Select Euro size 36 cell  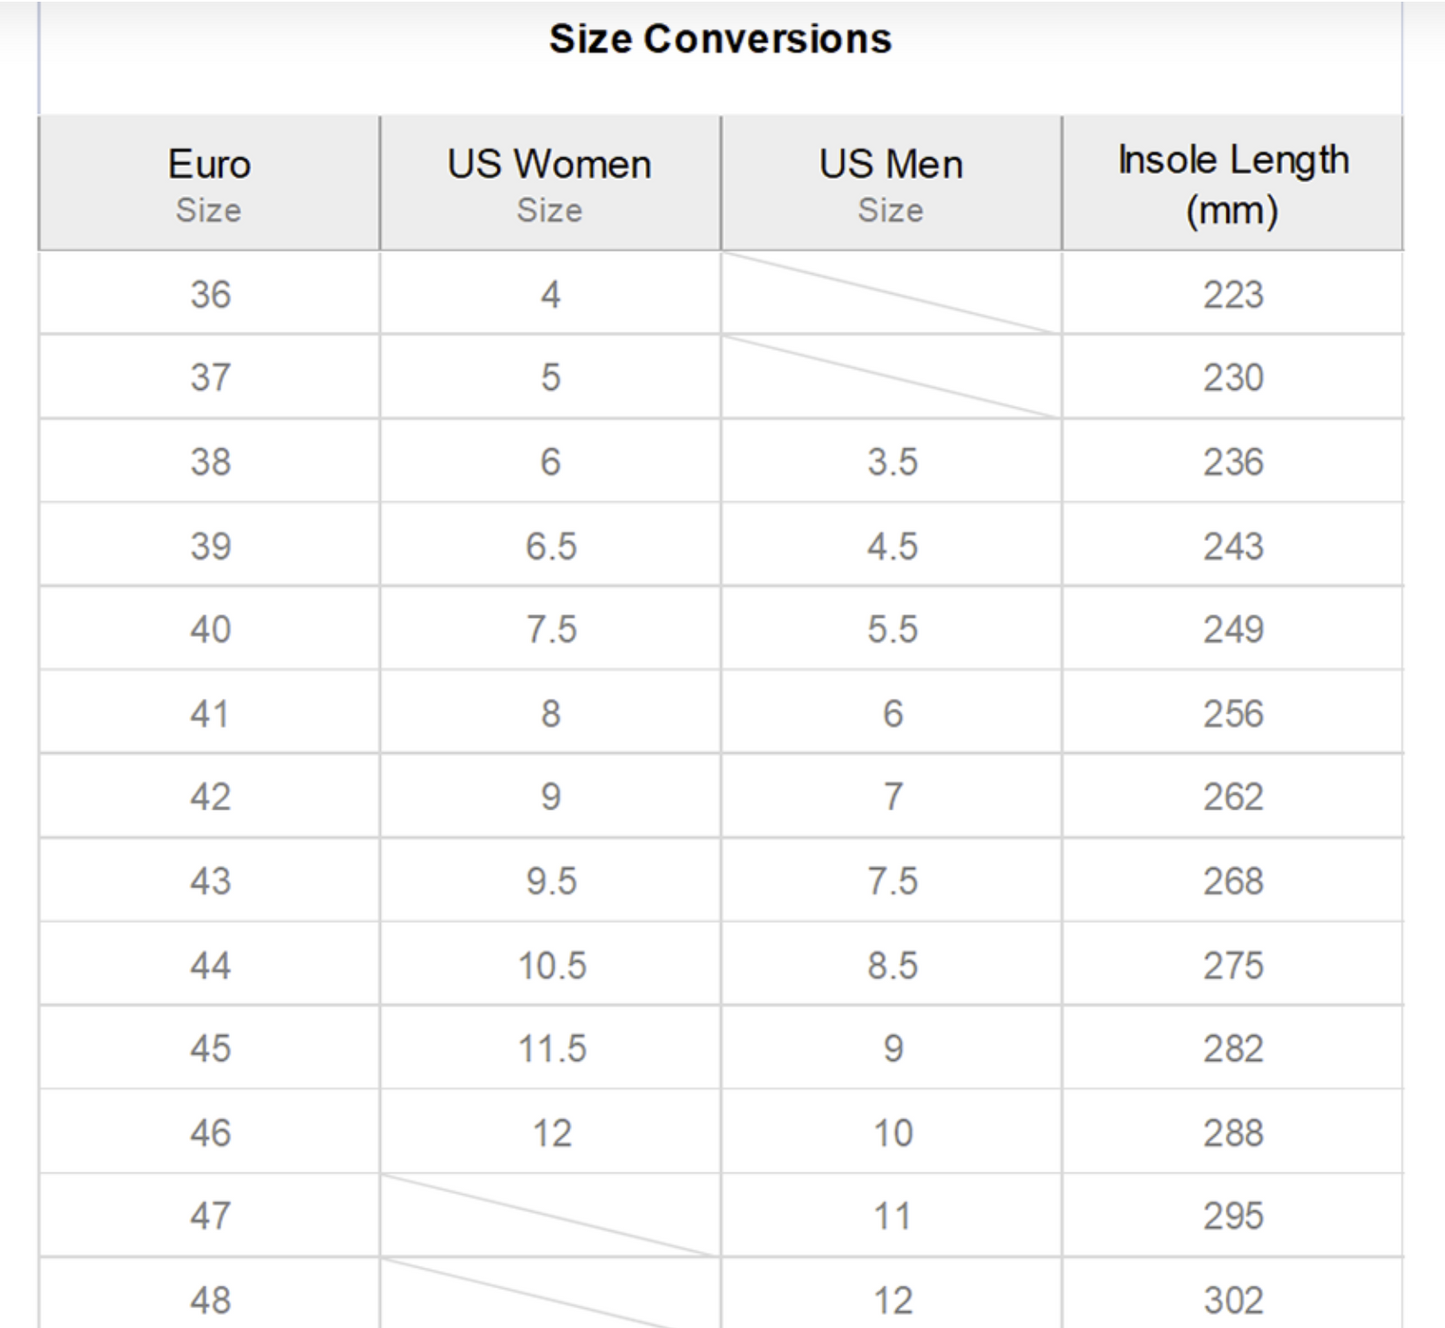click(x=210, y=295)
